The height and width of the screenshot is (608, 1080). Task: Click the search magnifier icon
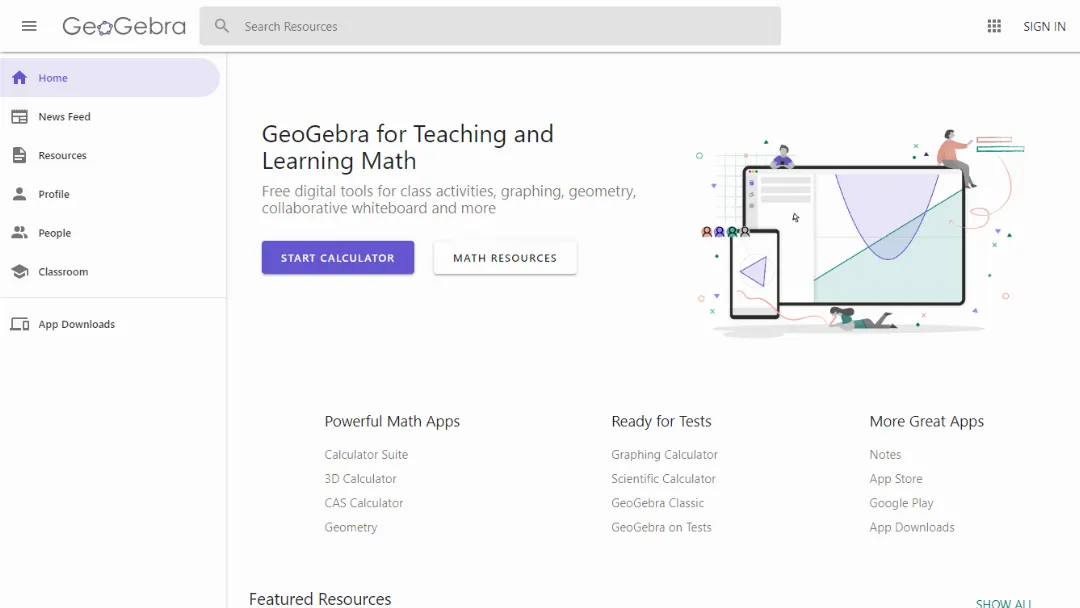pyautogui.click(x=222, y=26)
